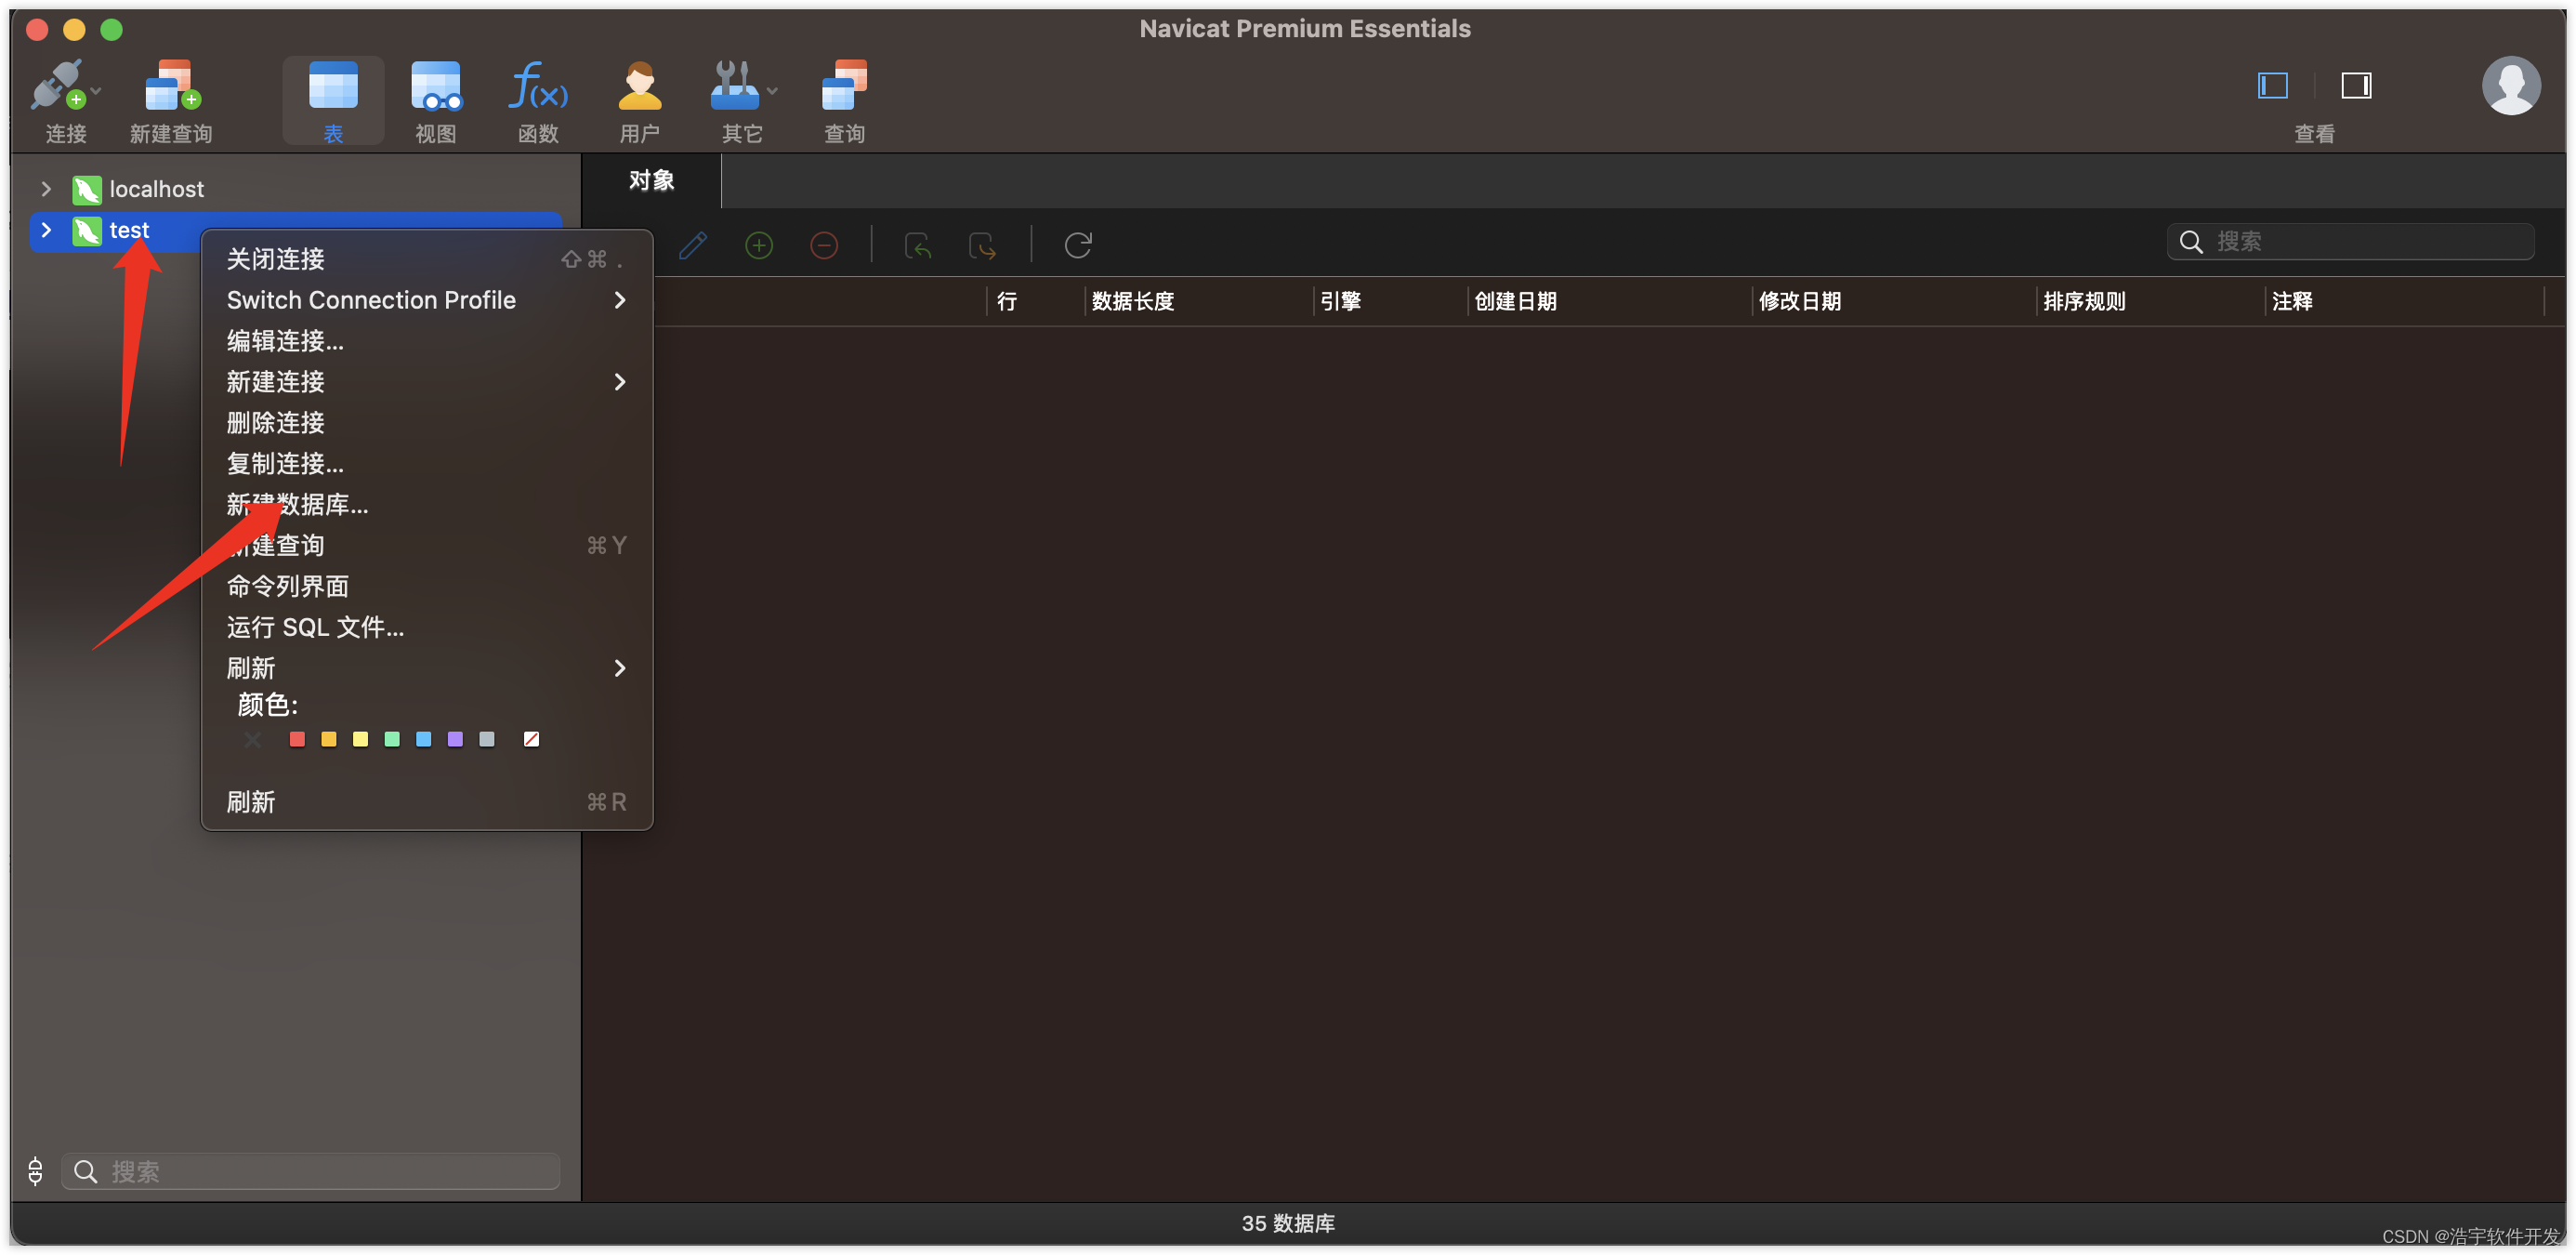The image size is (2576, 1255).
Task: Pick the gray color swatch
Action: click(x=487, y=739)
